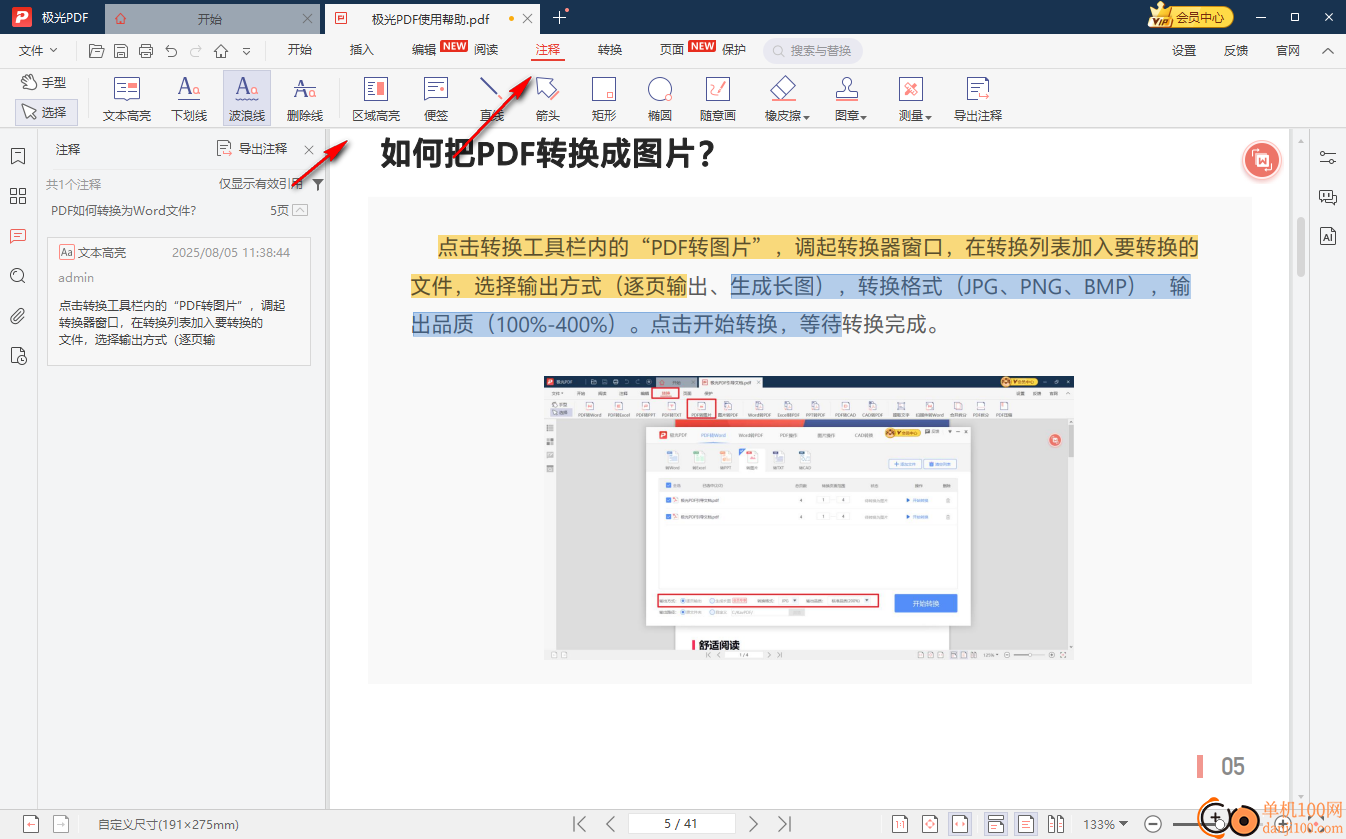Select the 文本高亮 text highlight tool
The height and width of the screenshot is (839, 1346).
coord(127,99)
